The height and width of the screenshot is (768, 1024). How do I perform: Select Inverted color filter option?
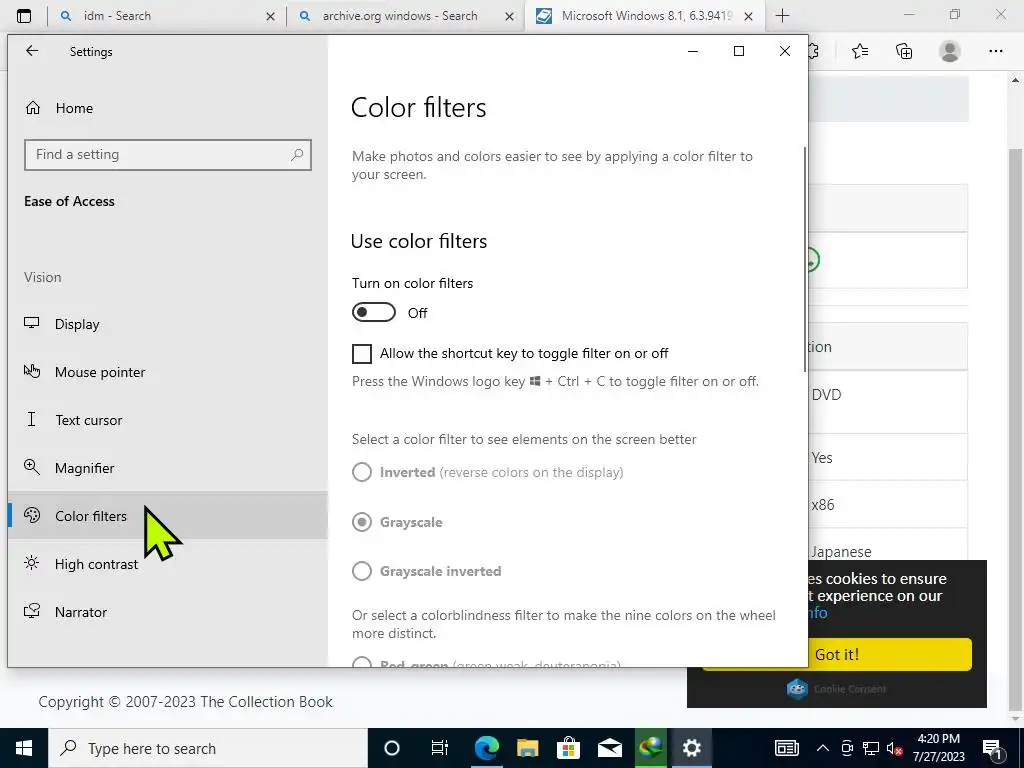[x=362, y=472]
